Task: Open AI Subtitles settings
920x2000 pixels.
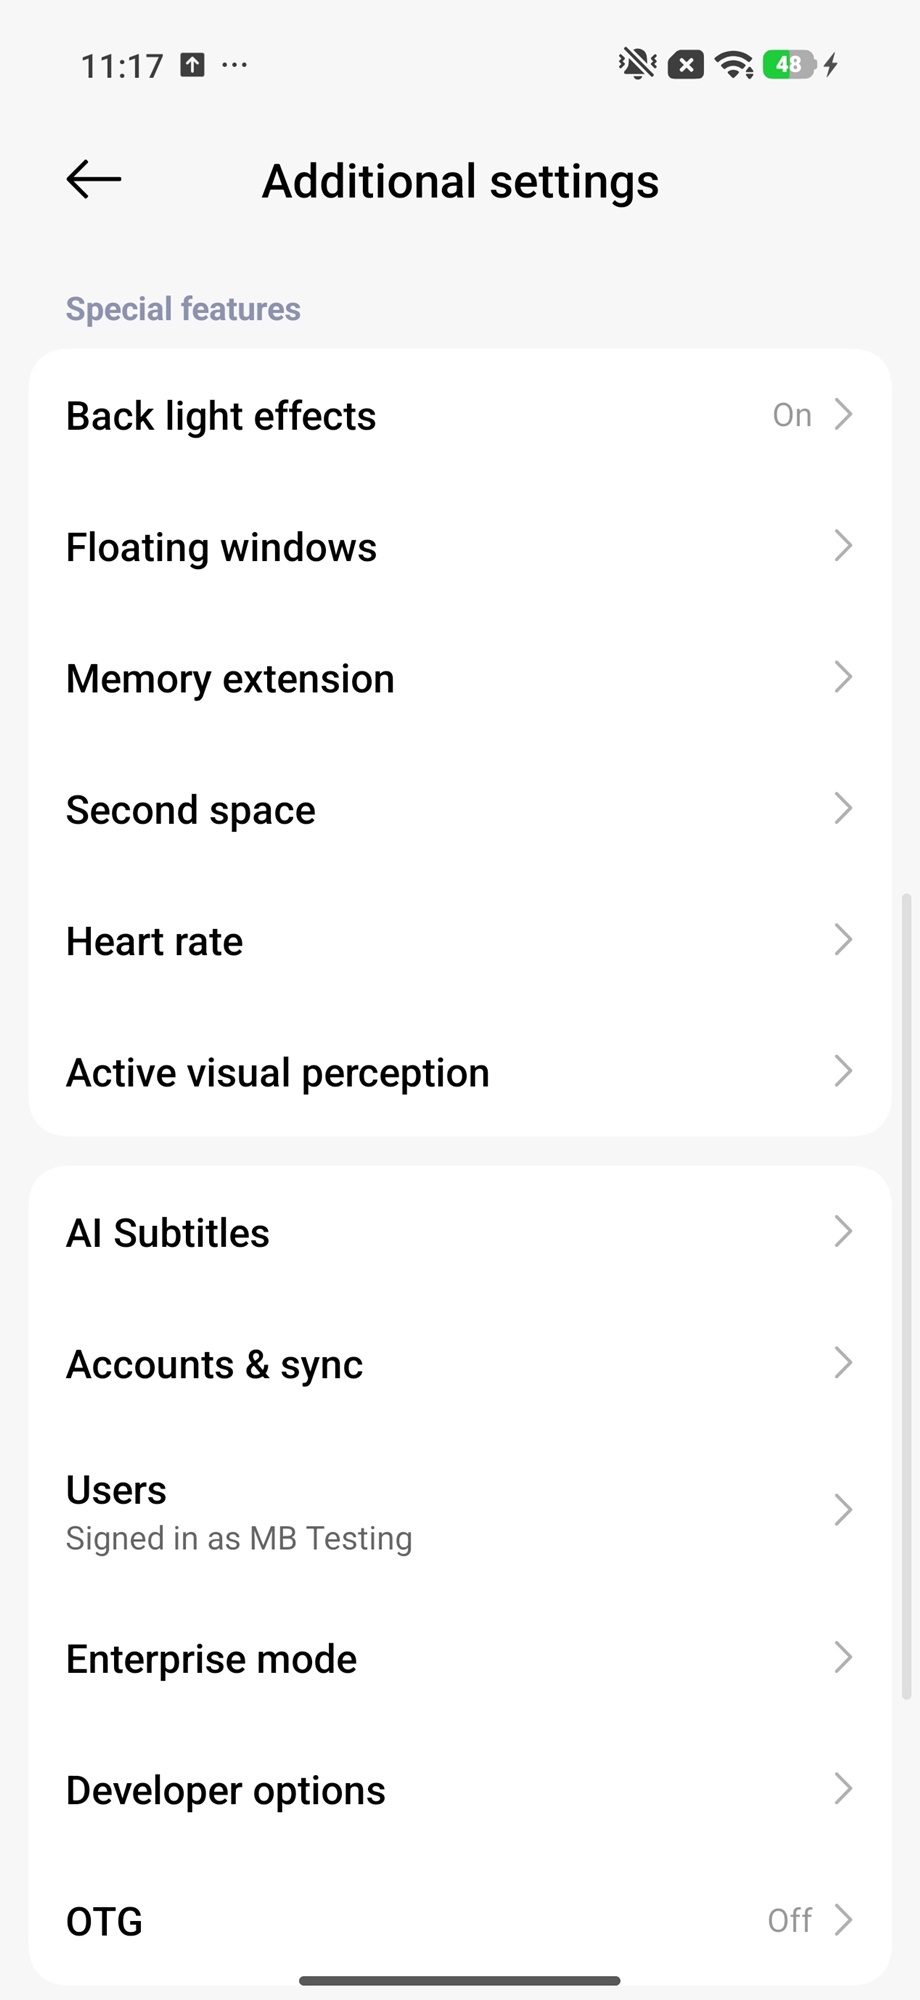Action: pos(460,1232)
